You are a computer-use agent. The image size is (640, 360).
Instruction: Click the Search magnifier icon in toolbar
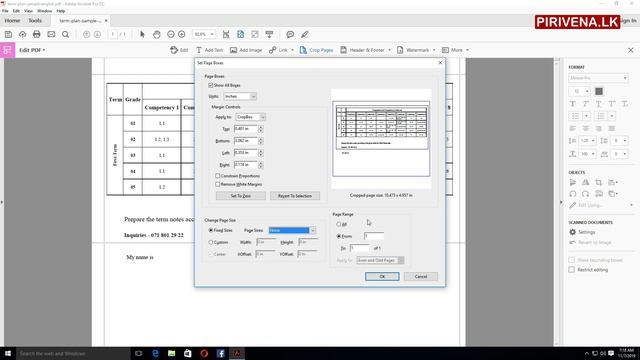pos(65,34)
